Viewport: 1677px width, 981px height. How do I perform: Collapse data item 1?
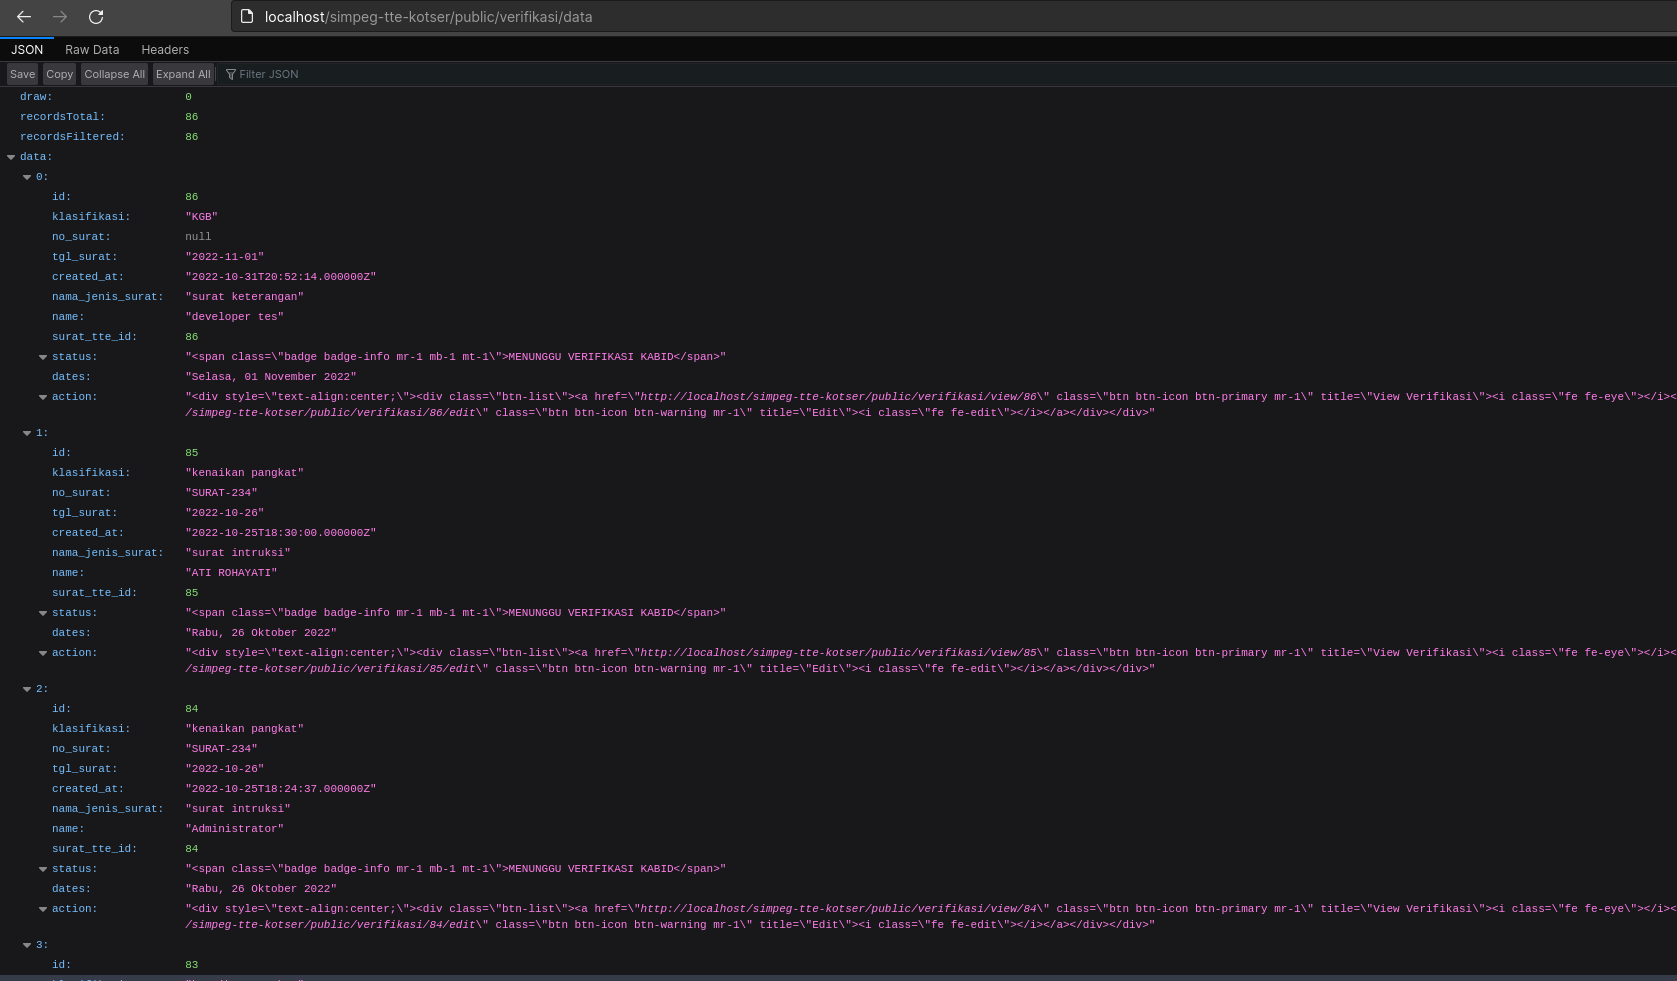point(27,433)
